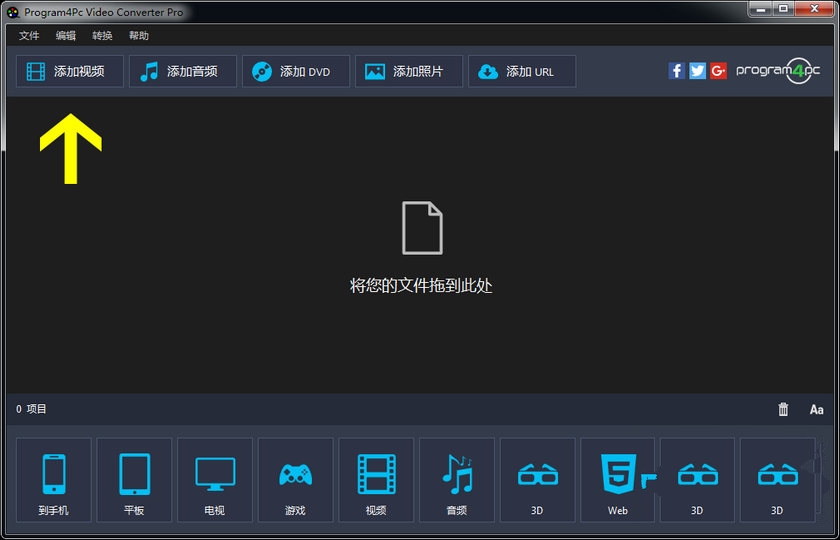Select the 到手机 phone output category
Viewport: 840px width, 540px height.
[54, 480]
